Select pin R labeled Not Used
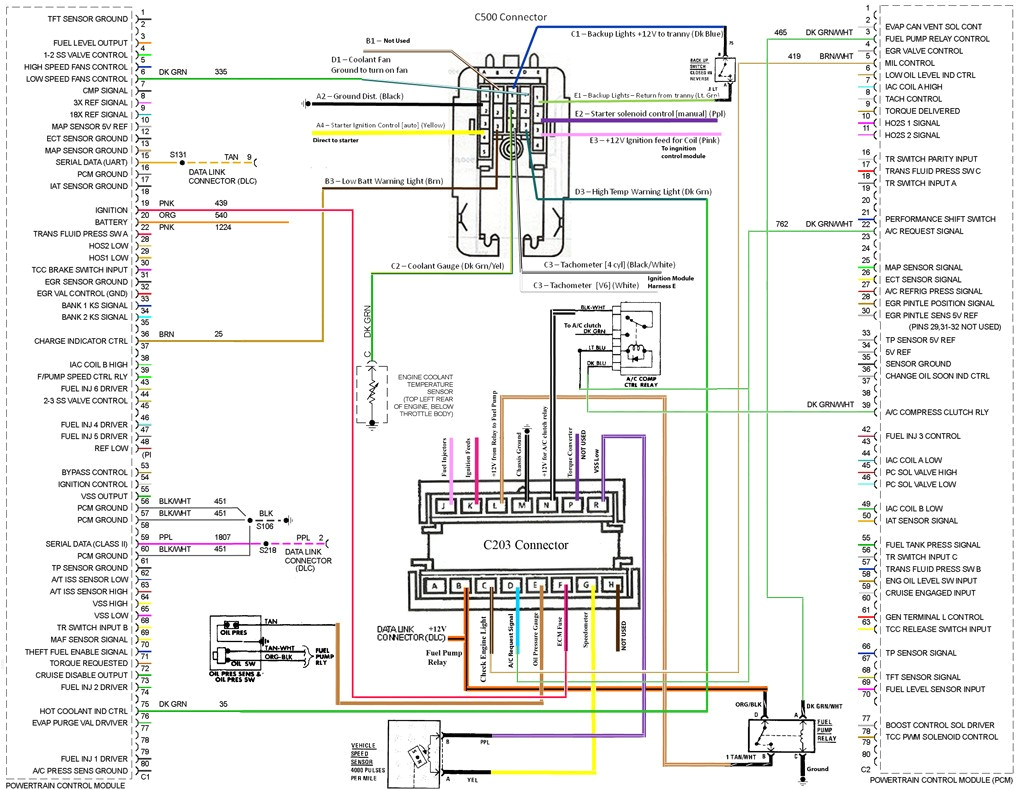The width and height of the screenshot is (1024, 791). point(599,507)
